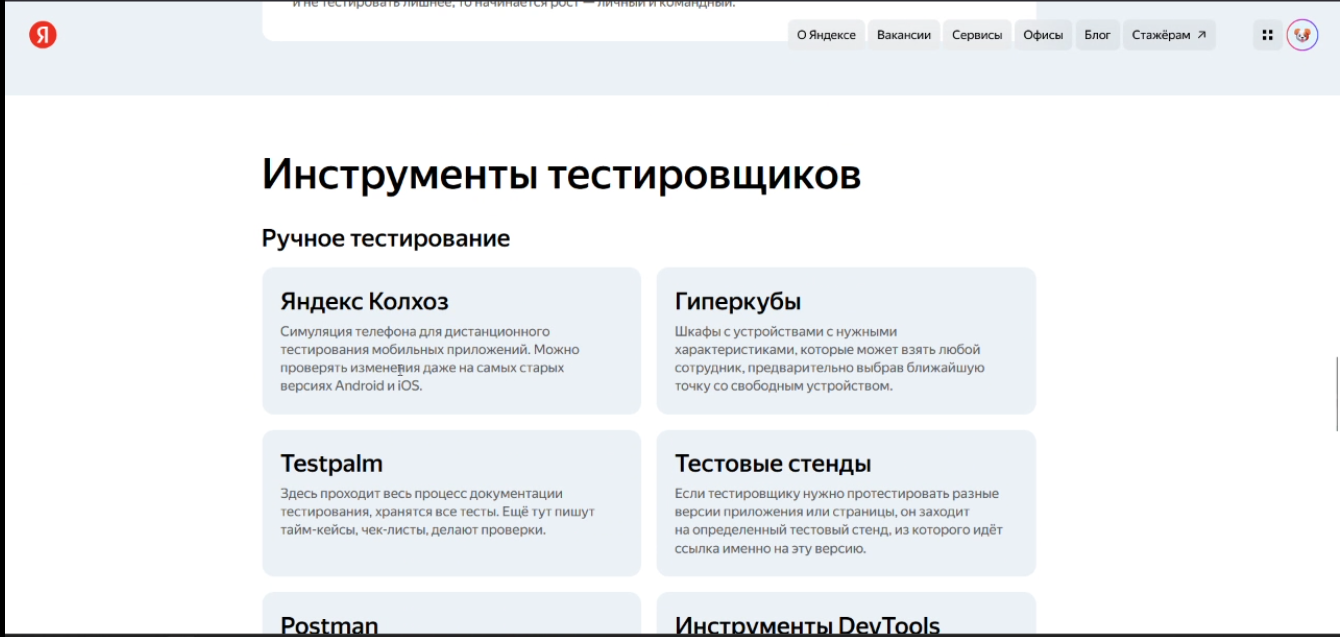Click the Гиперкубы card title
This screenshot has width=1340, height=637.
click(x=737, y=301)
